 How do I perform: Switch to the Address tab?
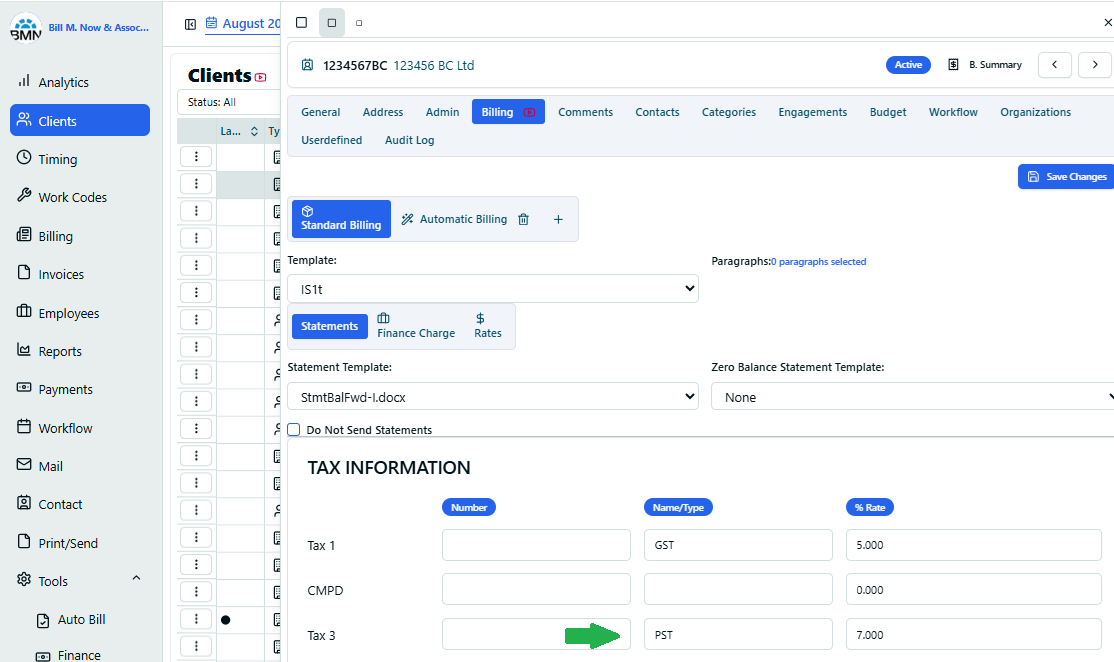[383, 112]
